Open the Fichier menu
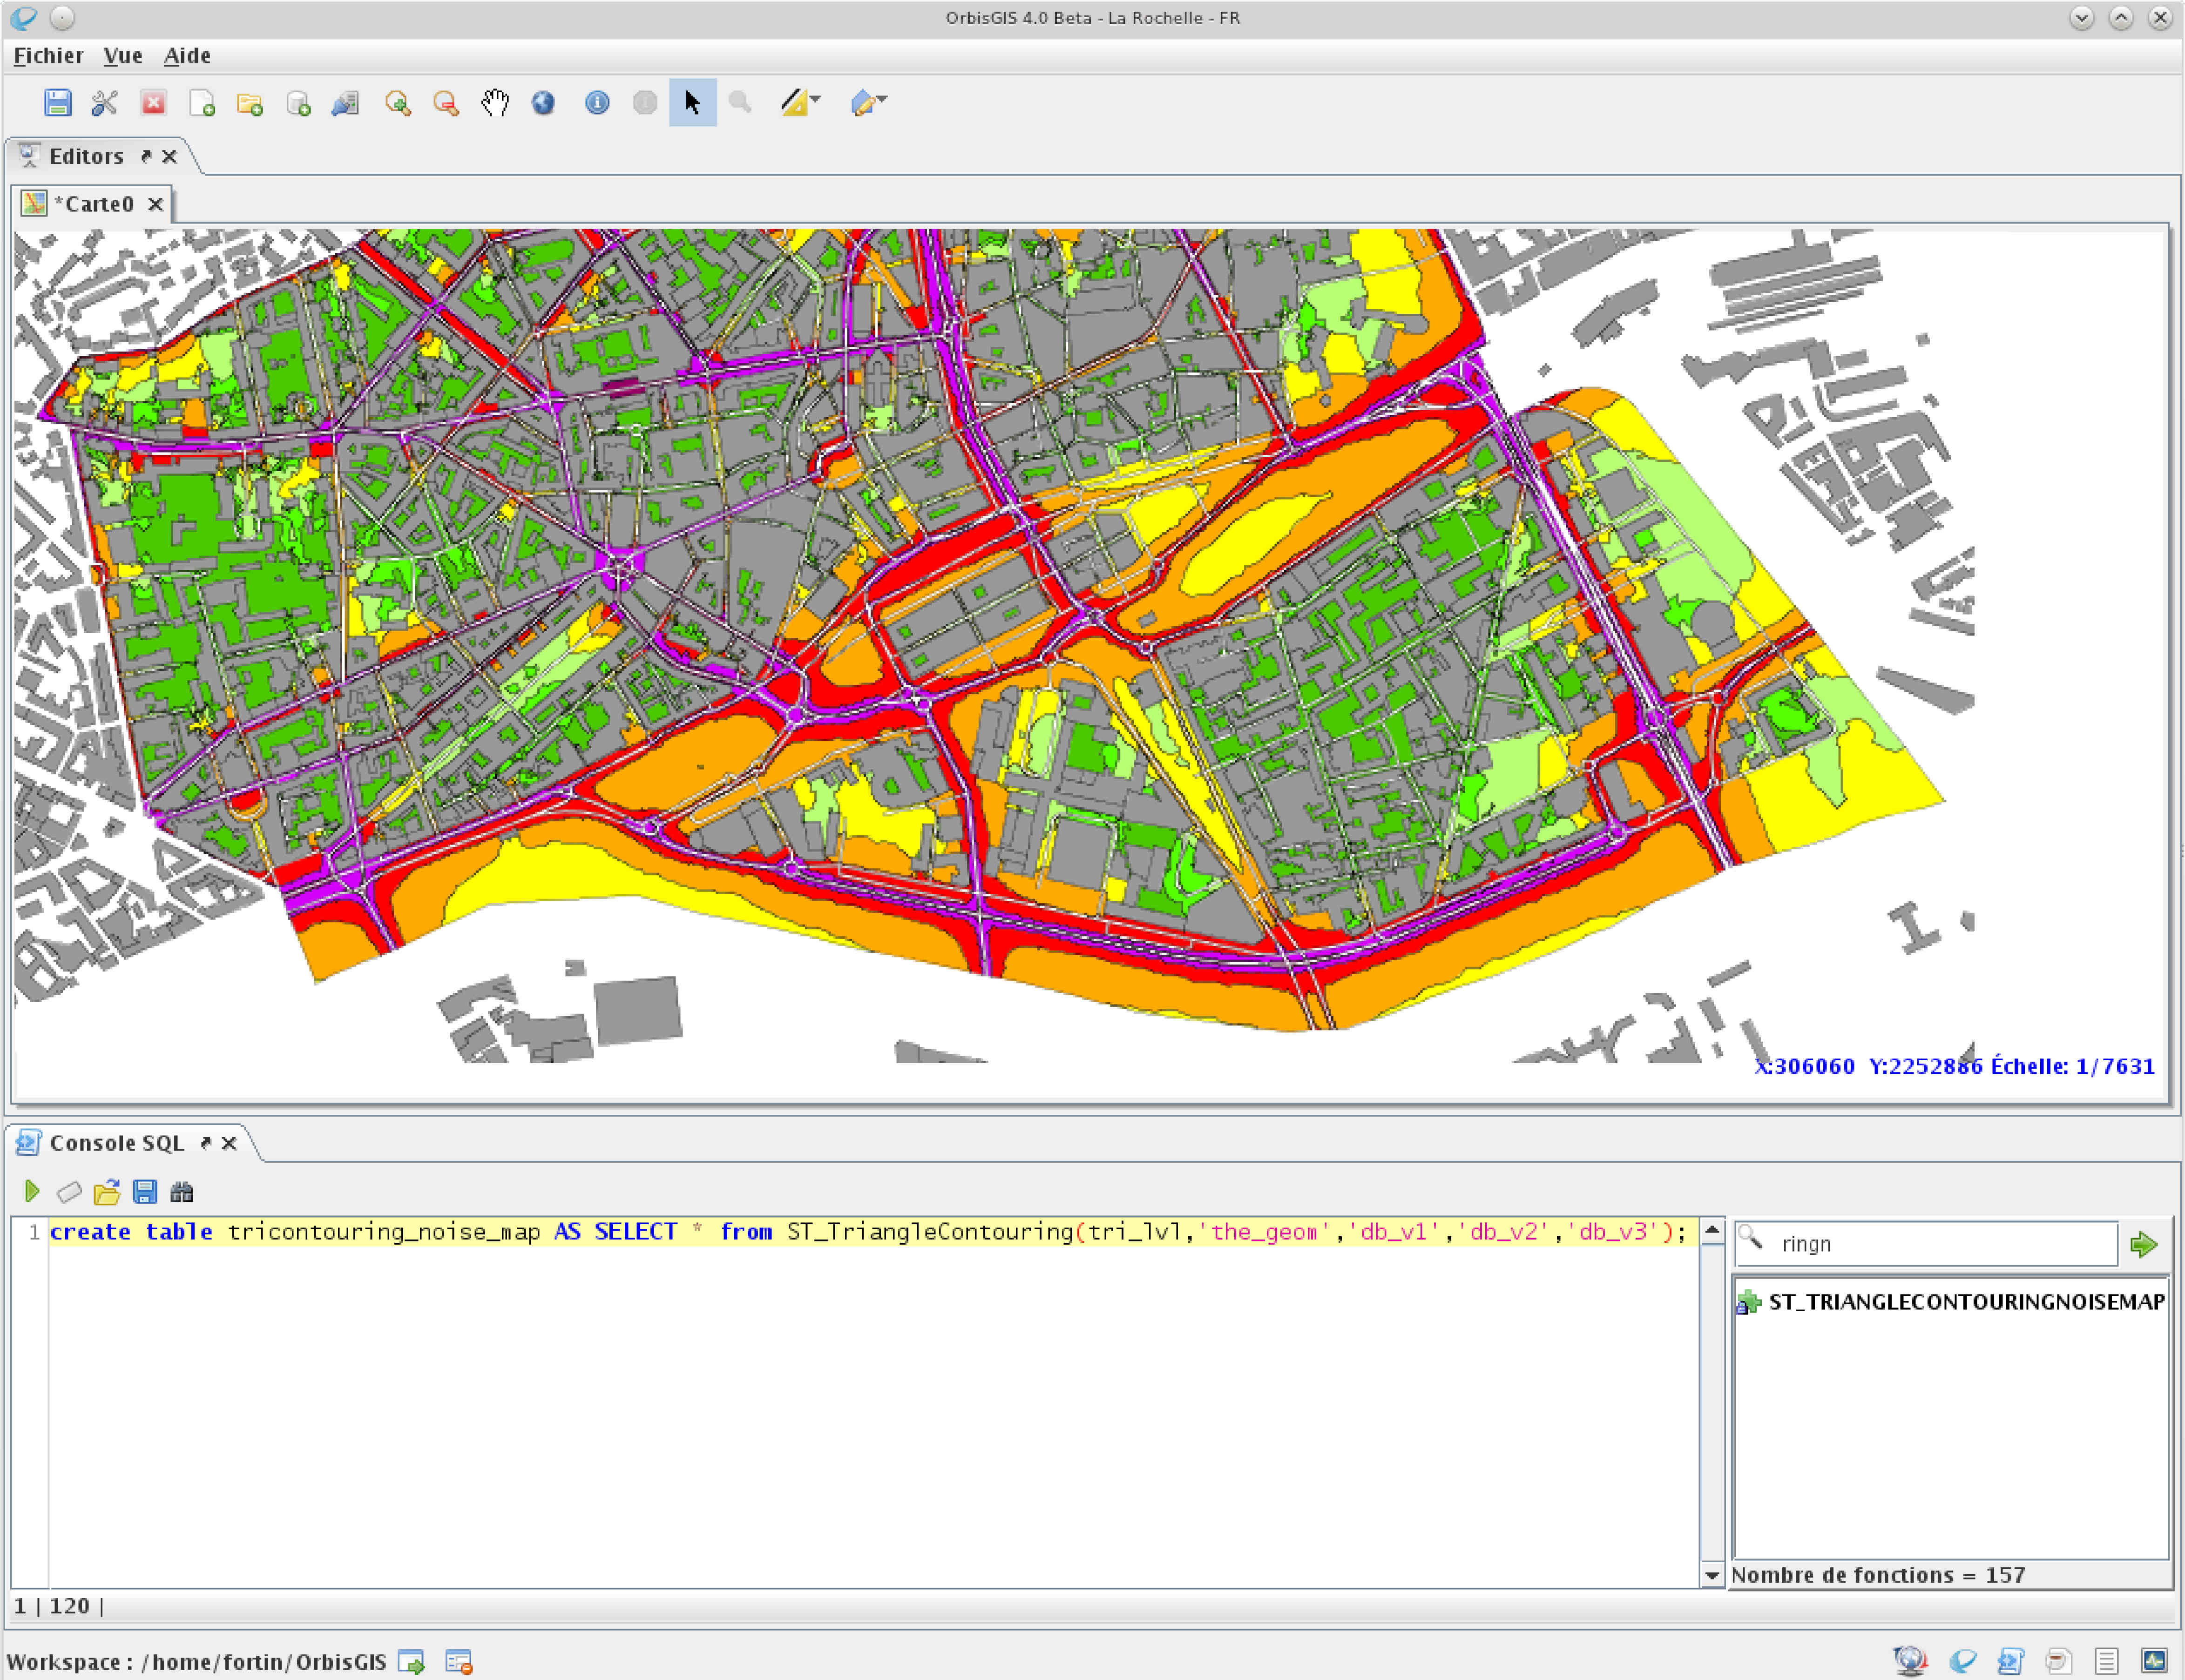The height and width of the screenshot is (1680, 2185). pos(48,56)
